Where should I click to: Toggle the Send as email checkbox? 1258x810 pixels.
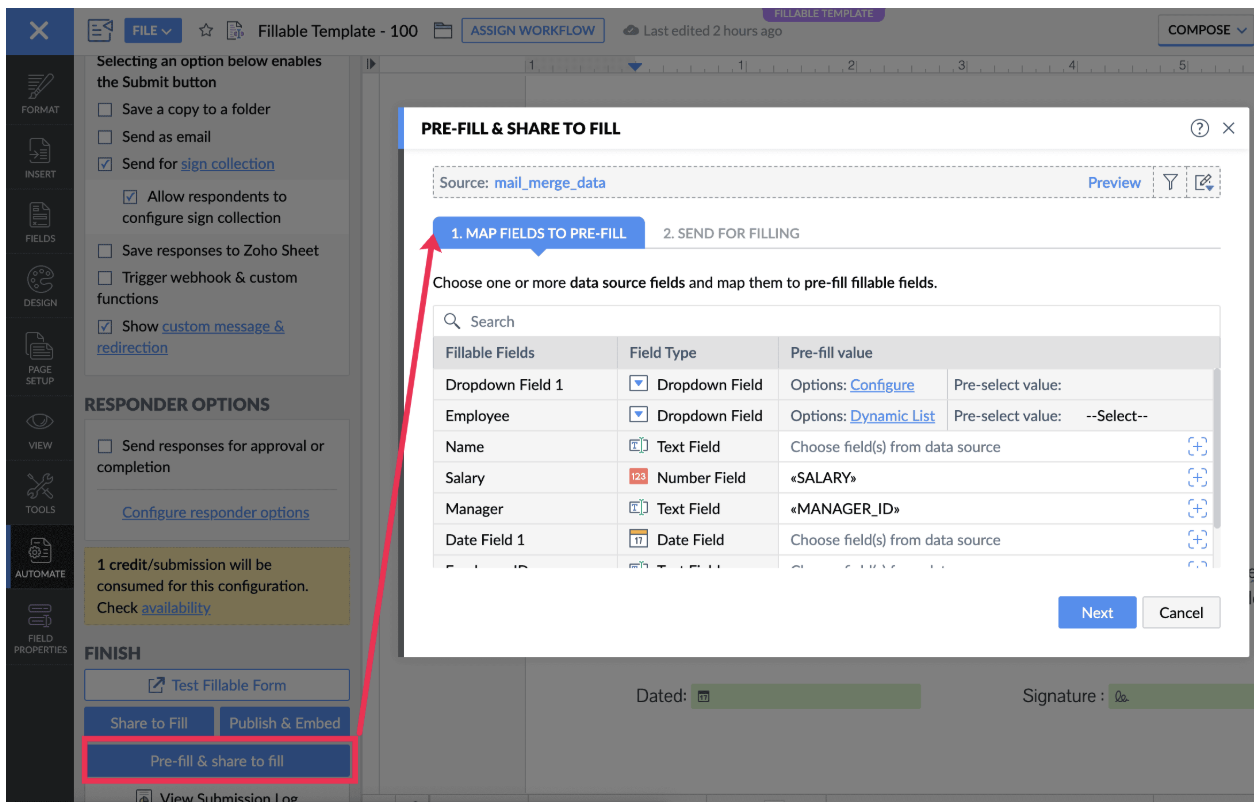coord(105,137)
